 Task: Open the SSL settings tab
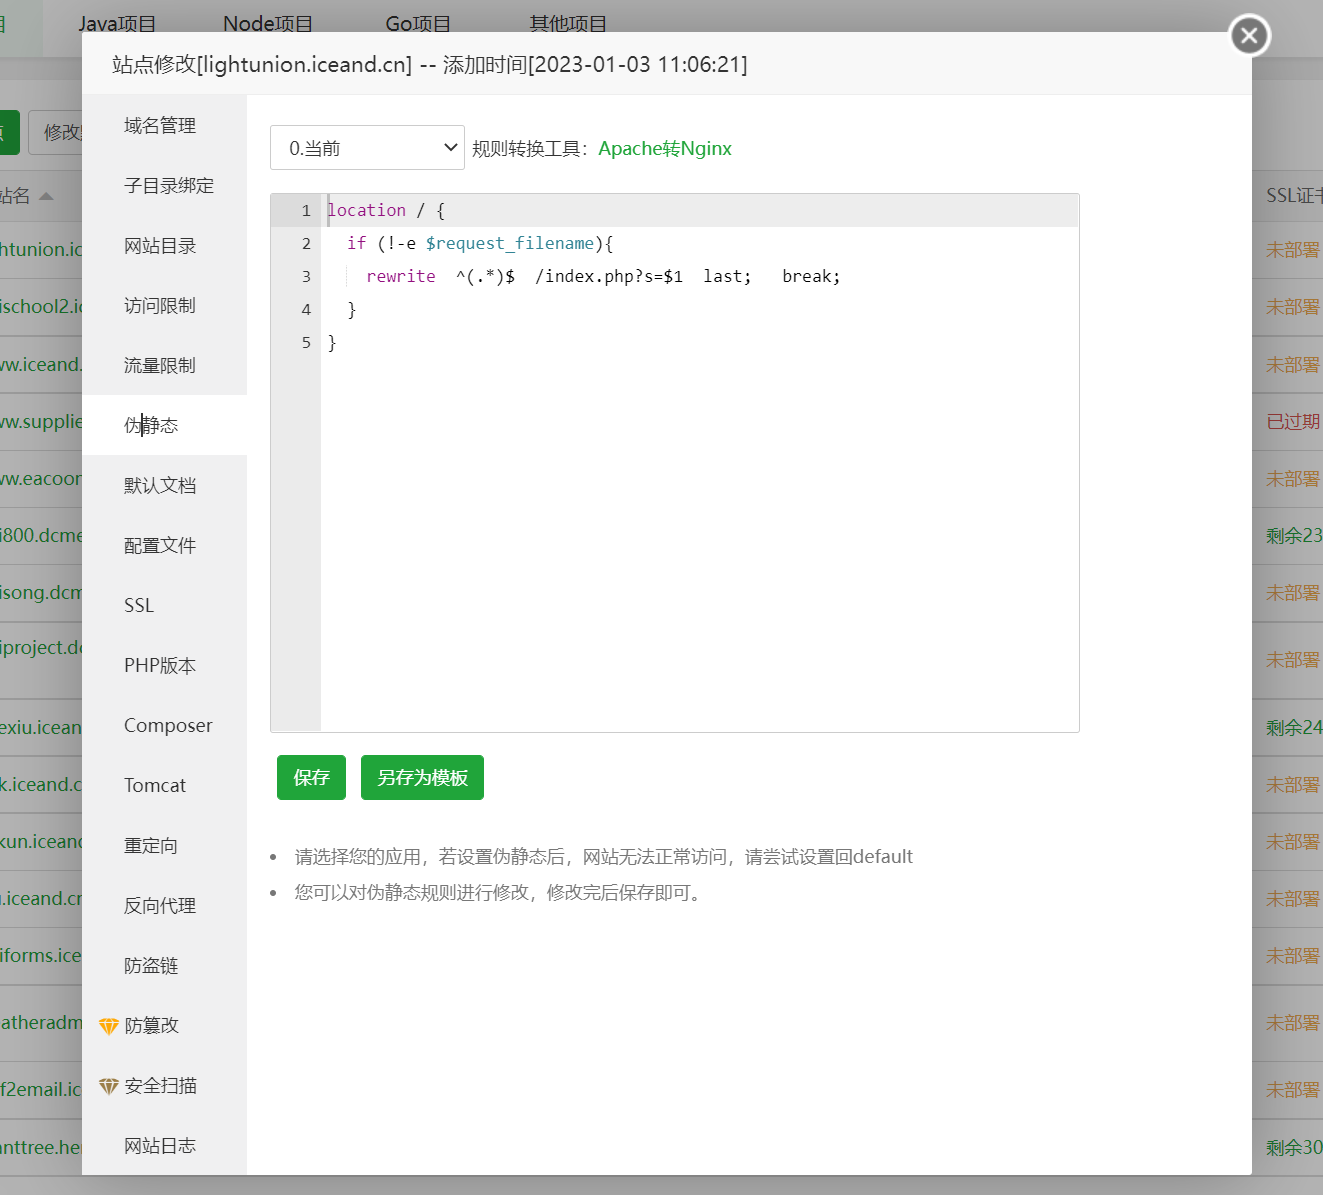tap(139, 605)
